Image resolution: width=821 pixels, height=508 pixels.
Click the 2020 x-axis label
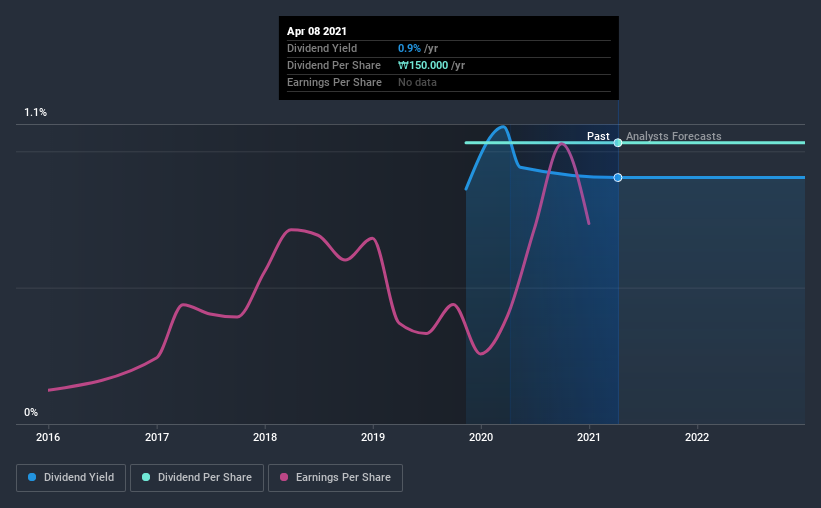point(481,437)
